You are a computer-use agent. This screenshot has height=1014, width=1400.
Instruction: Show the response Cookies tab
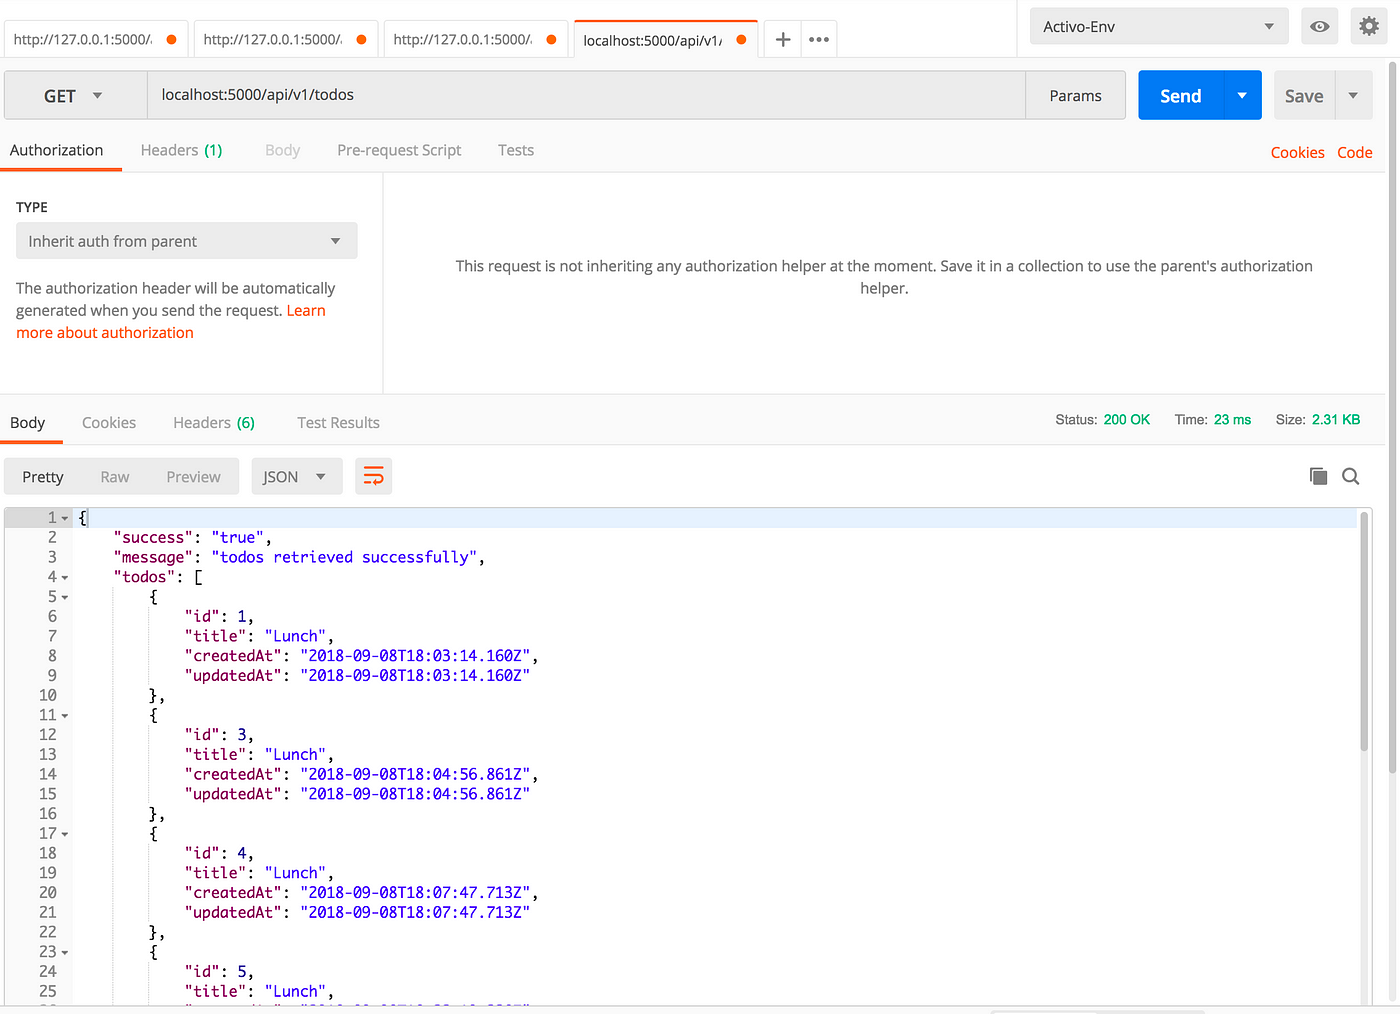click(109, 422)
